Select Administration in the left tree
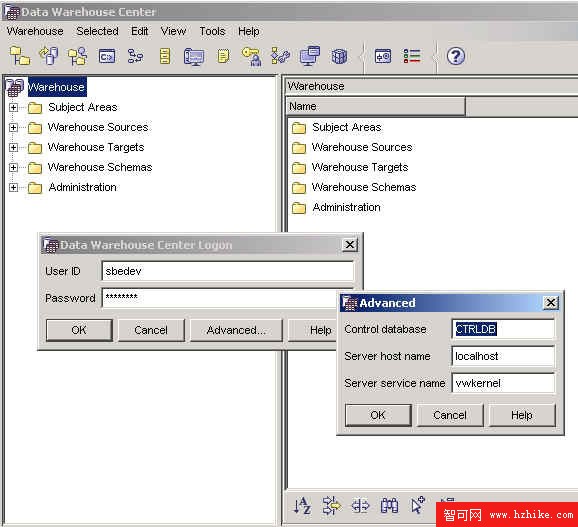The image size is (578, 527). [83, 187]
